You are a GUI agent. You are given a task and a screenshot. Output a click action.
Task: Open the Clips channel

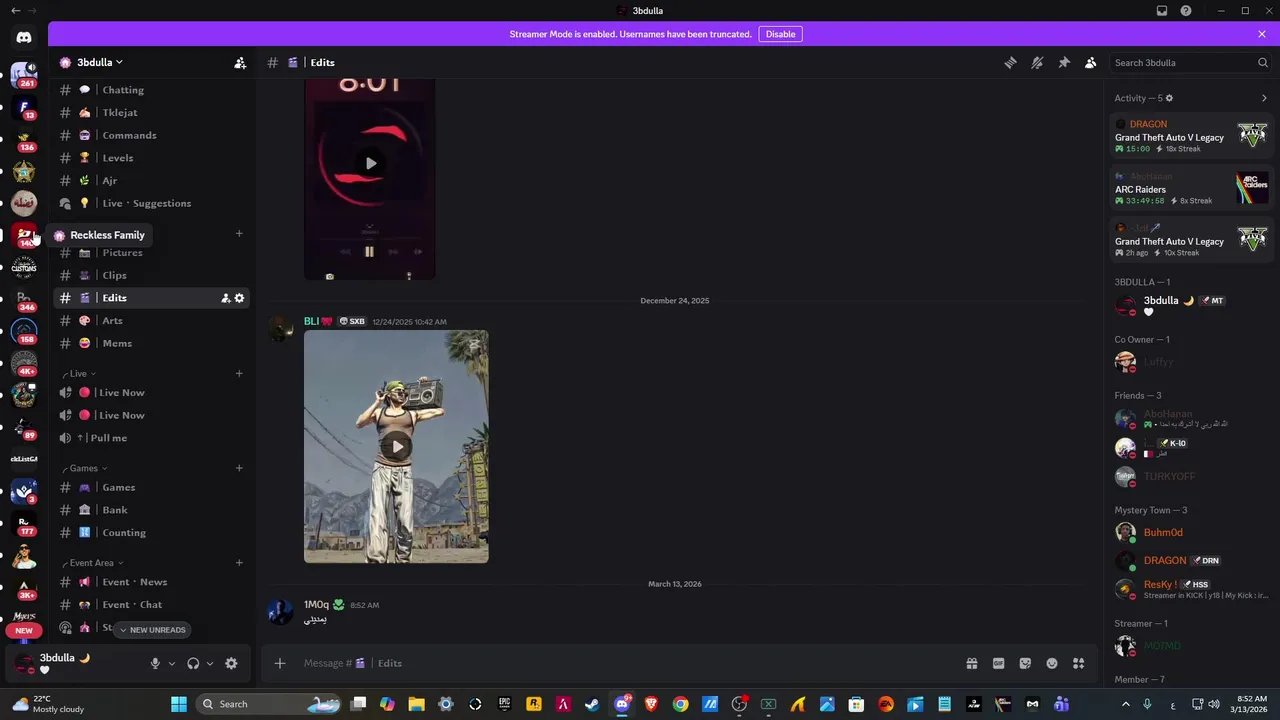[152, 275]
